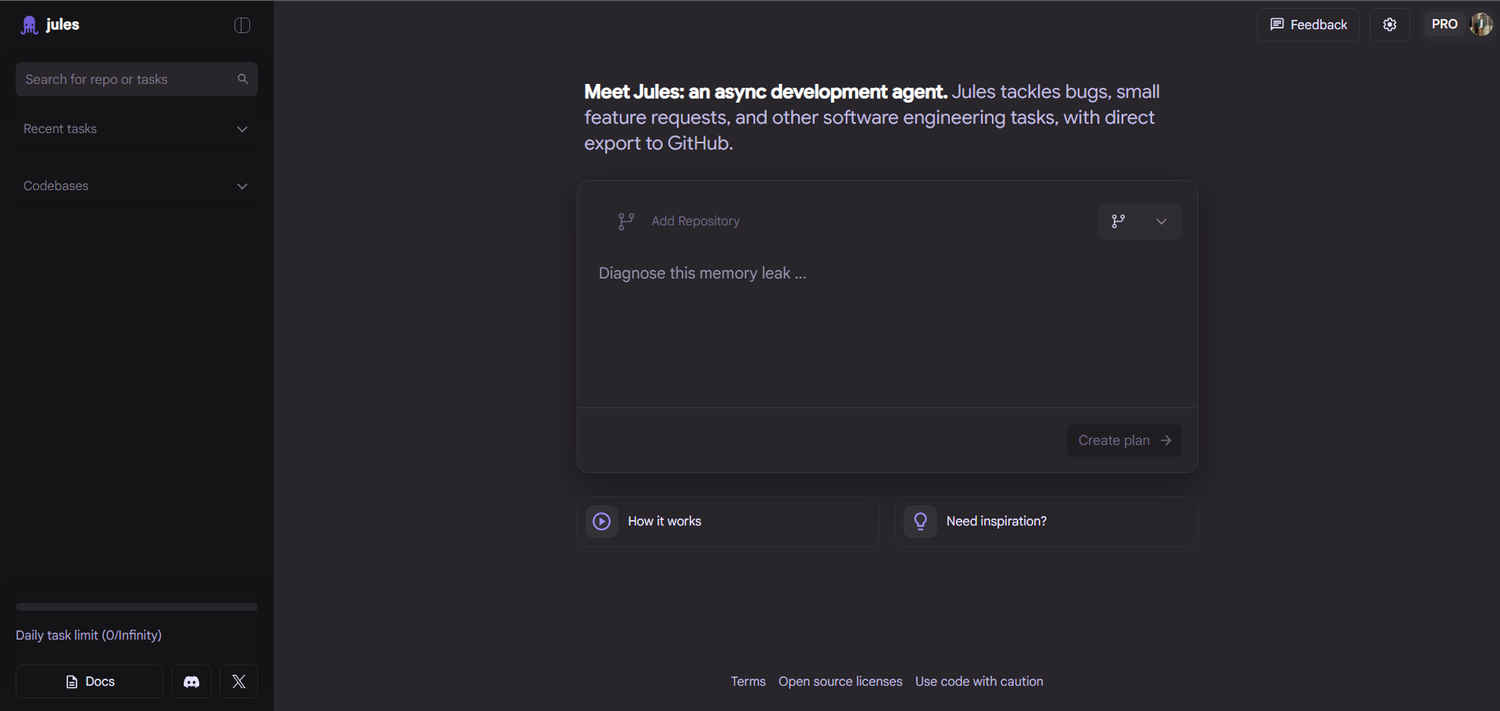
Task: Click the user profile avatar
Action: (x=1481, y=25)
